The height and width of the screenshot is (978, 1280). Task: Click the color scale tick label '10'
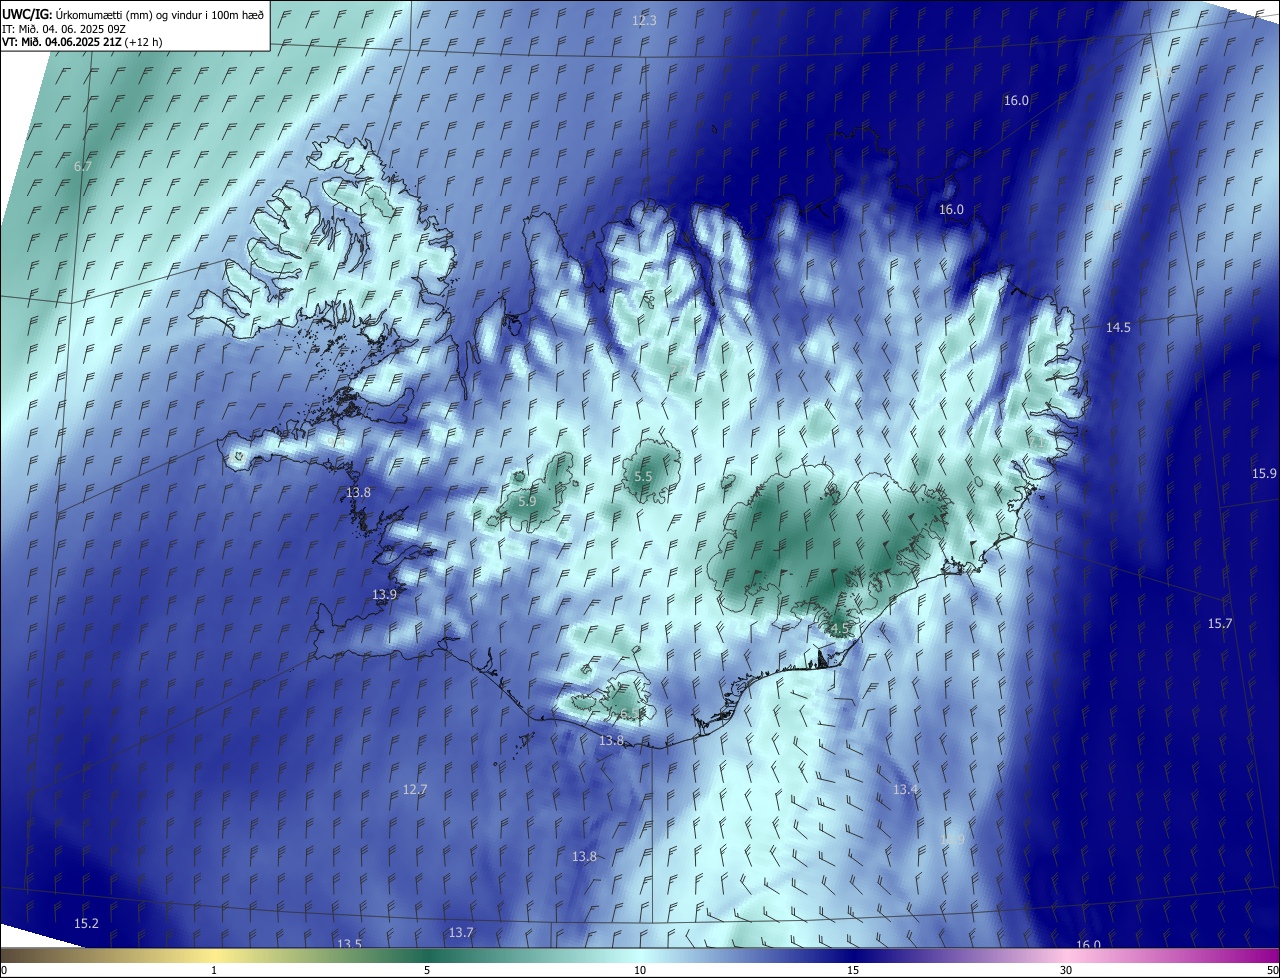(x=640, y=971)
